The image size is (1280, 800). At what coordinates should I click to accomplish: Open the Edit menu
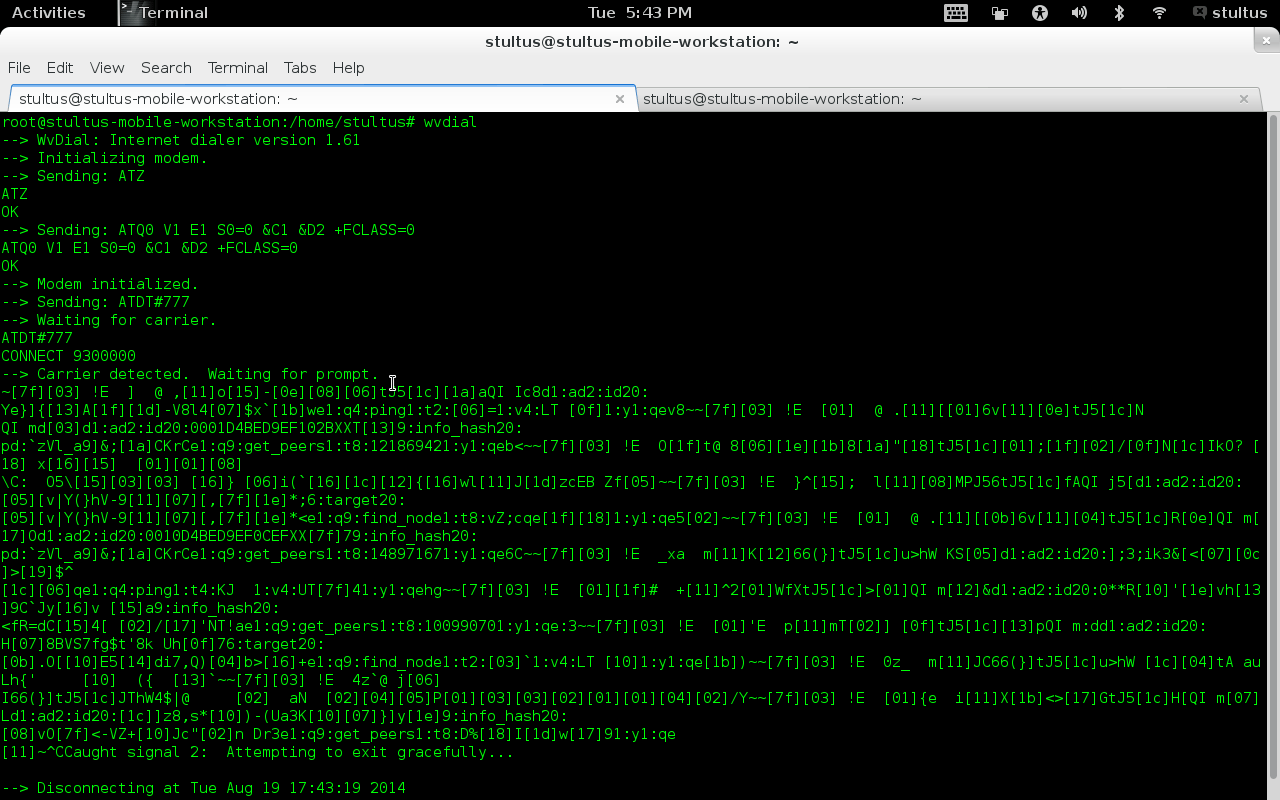coord(60,67)
